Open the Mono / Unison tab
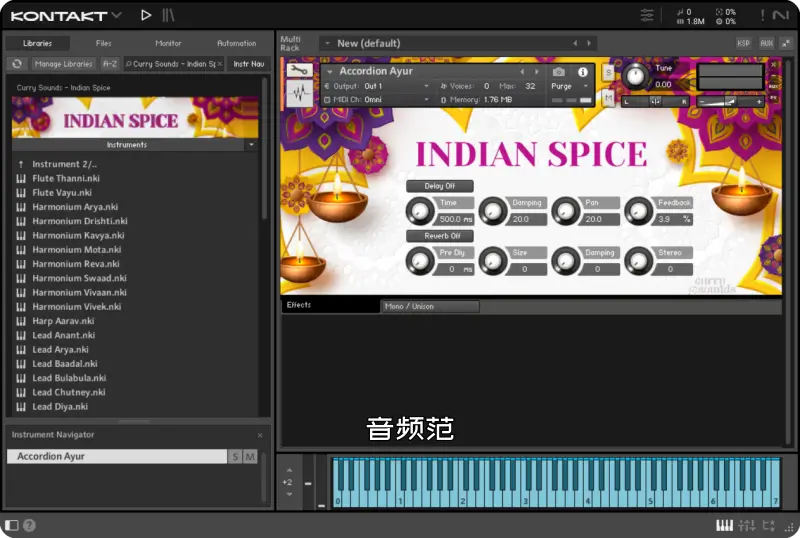This screenshot has width=800, height=538. (429, 306)
